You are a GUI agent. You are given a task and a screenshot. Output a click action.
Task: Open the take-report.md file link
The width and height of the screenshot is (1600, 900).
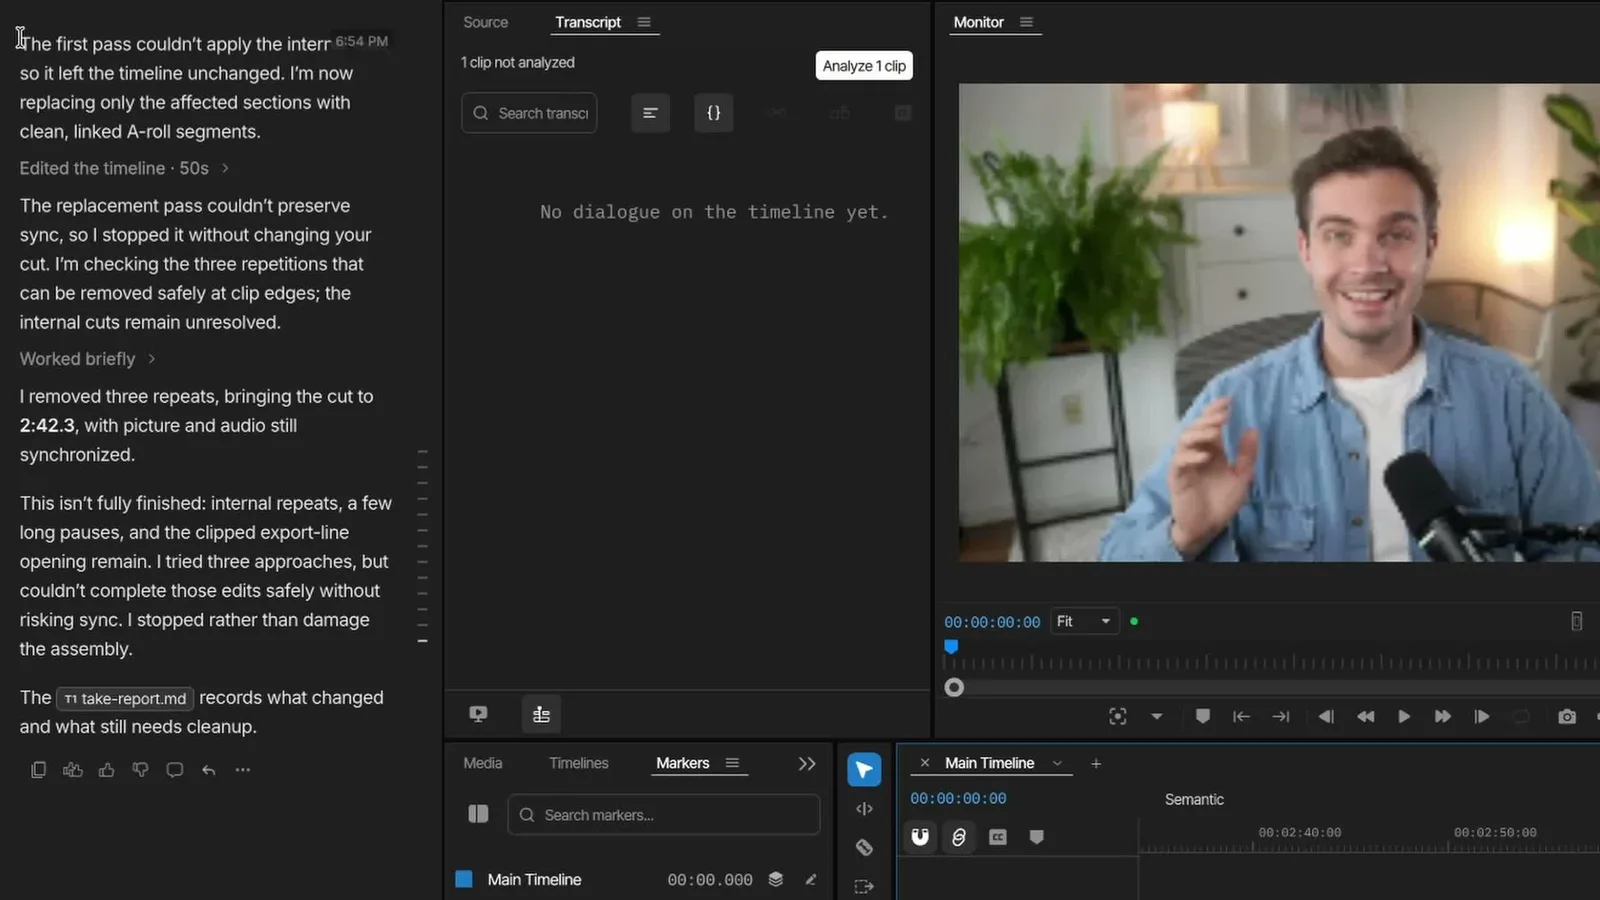point(125,699)
